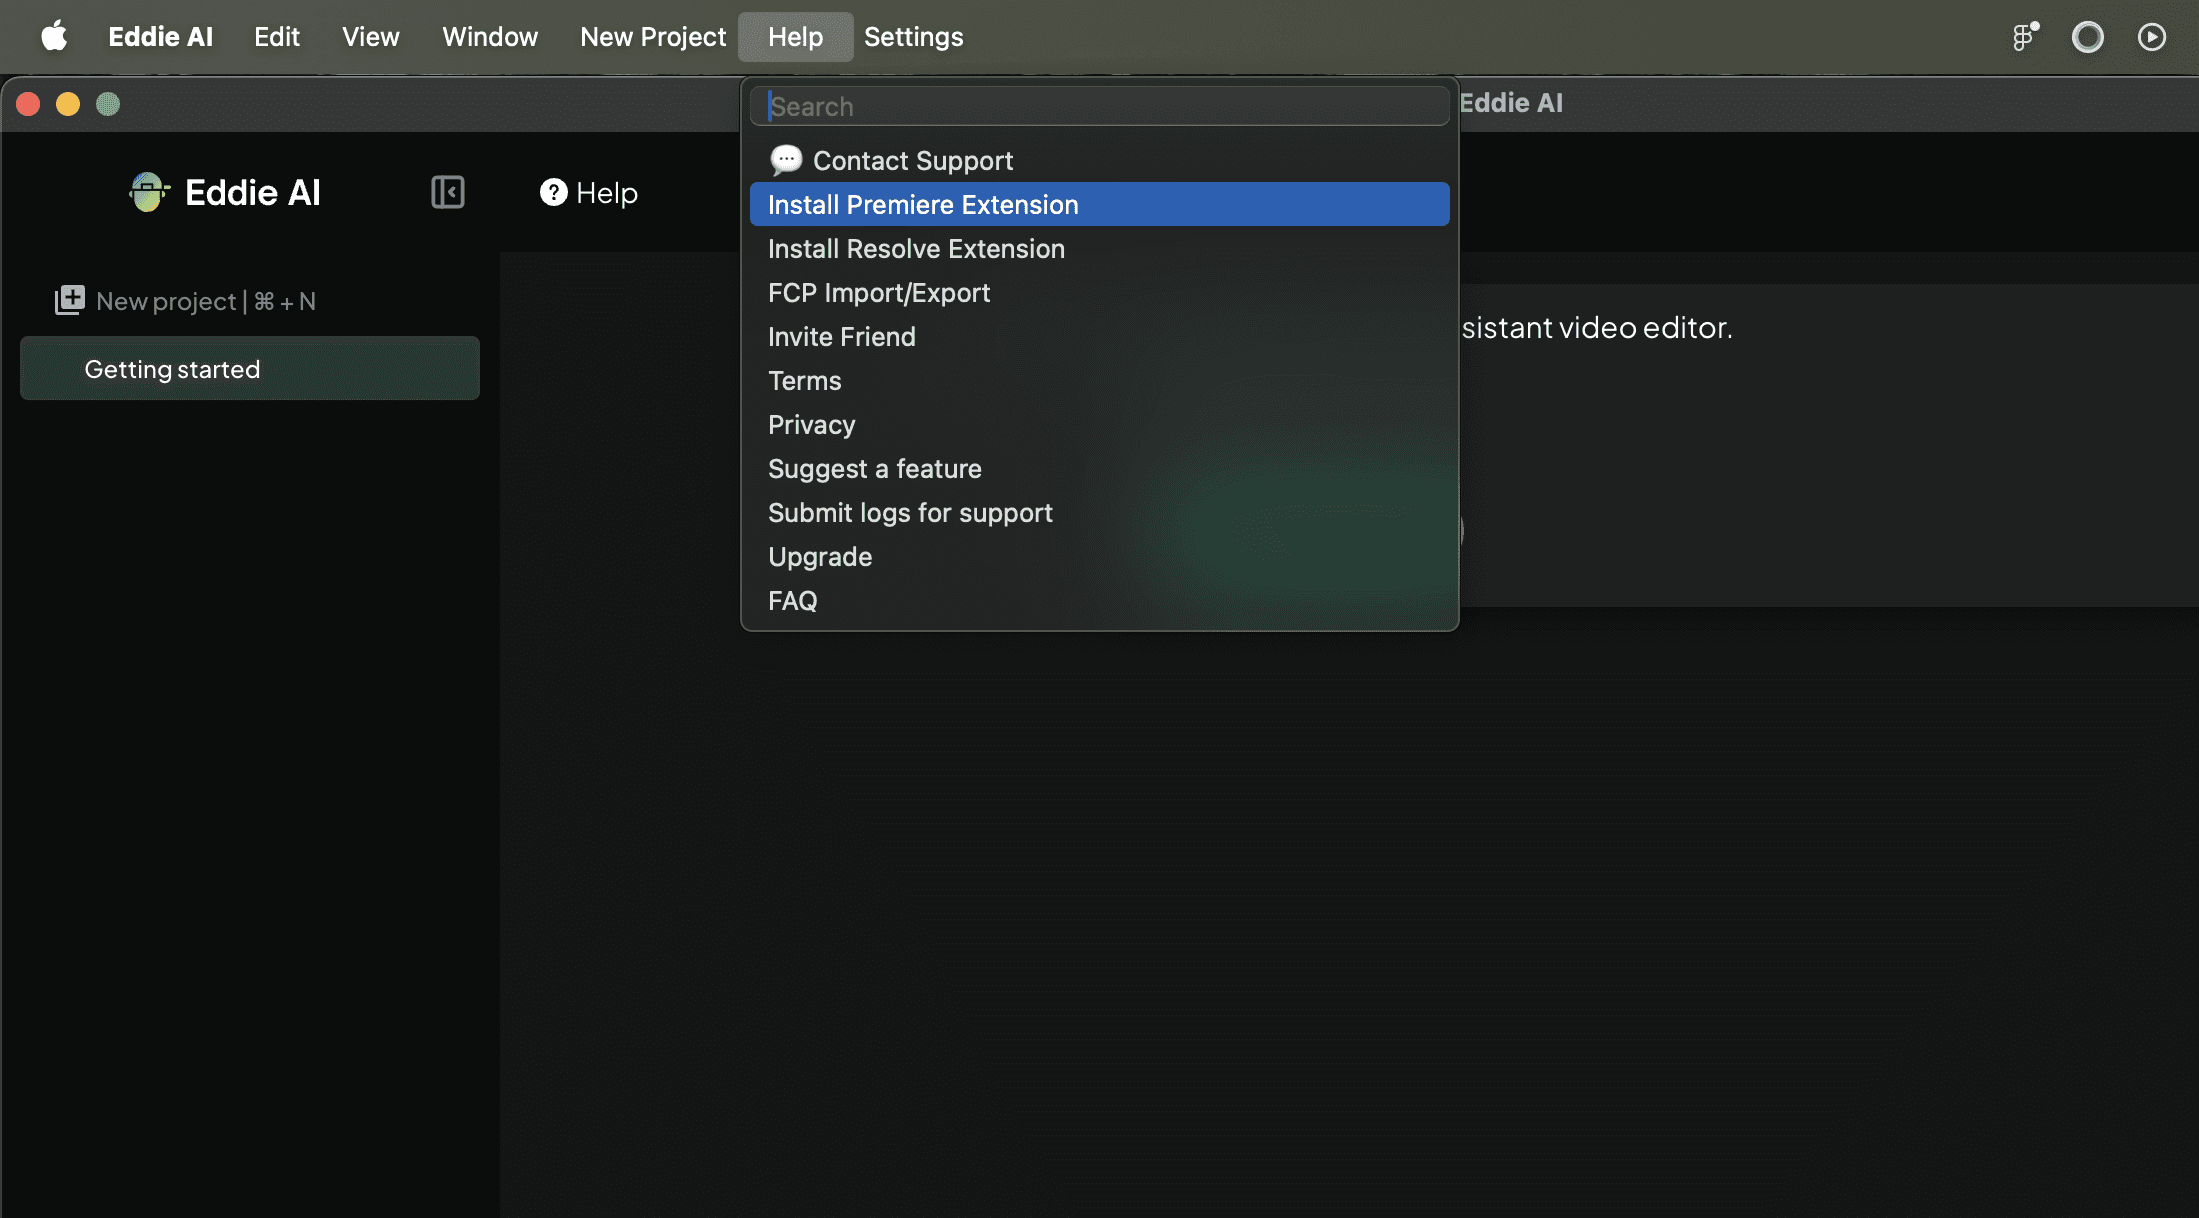Click the Help question mark icon
This screenshot has width=2199, height=1218.
pos(553,192)
